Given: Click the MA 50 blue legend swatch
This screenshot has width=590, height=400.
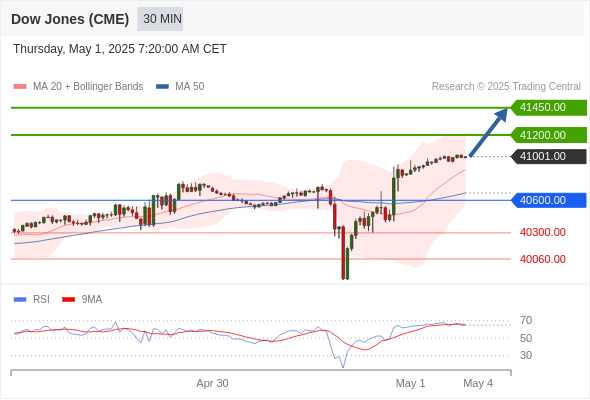Looking at the screenshot, I should tap(162, 87).
